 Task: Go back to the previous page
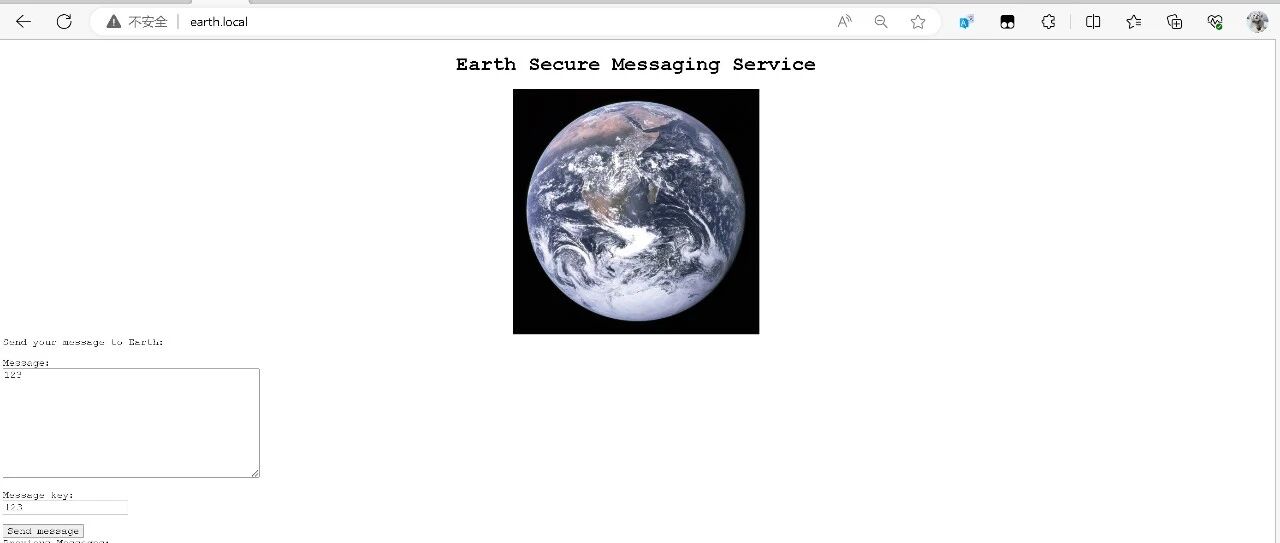coord(23,21)
